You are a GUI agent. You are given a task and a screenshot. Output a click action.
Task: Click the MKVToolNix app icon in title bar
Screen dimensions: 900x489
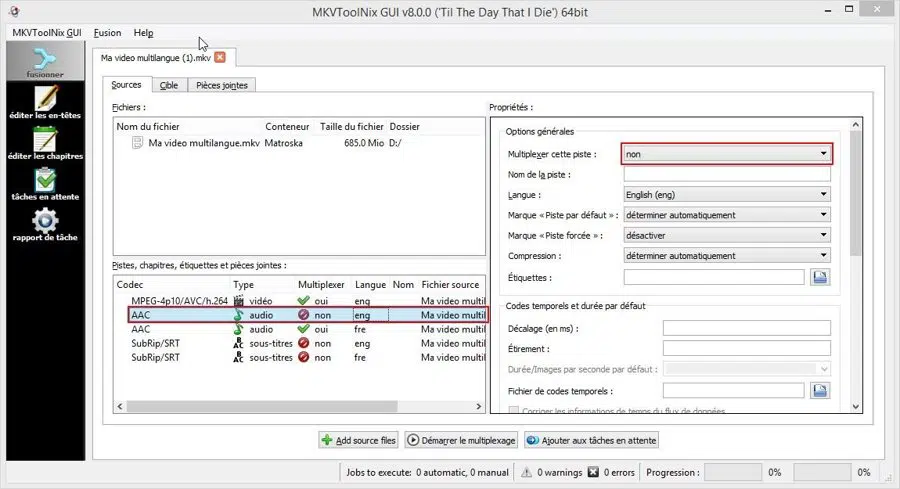tap(14, 11)
